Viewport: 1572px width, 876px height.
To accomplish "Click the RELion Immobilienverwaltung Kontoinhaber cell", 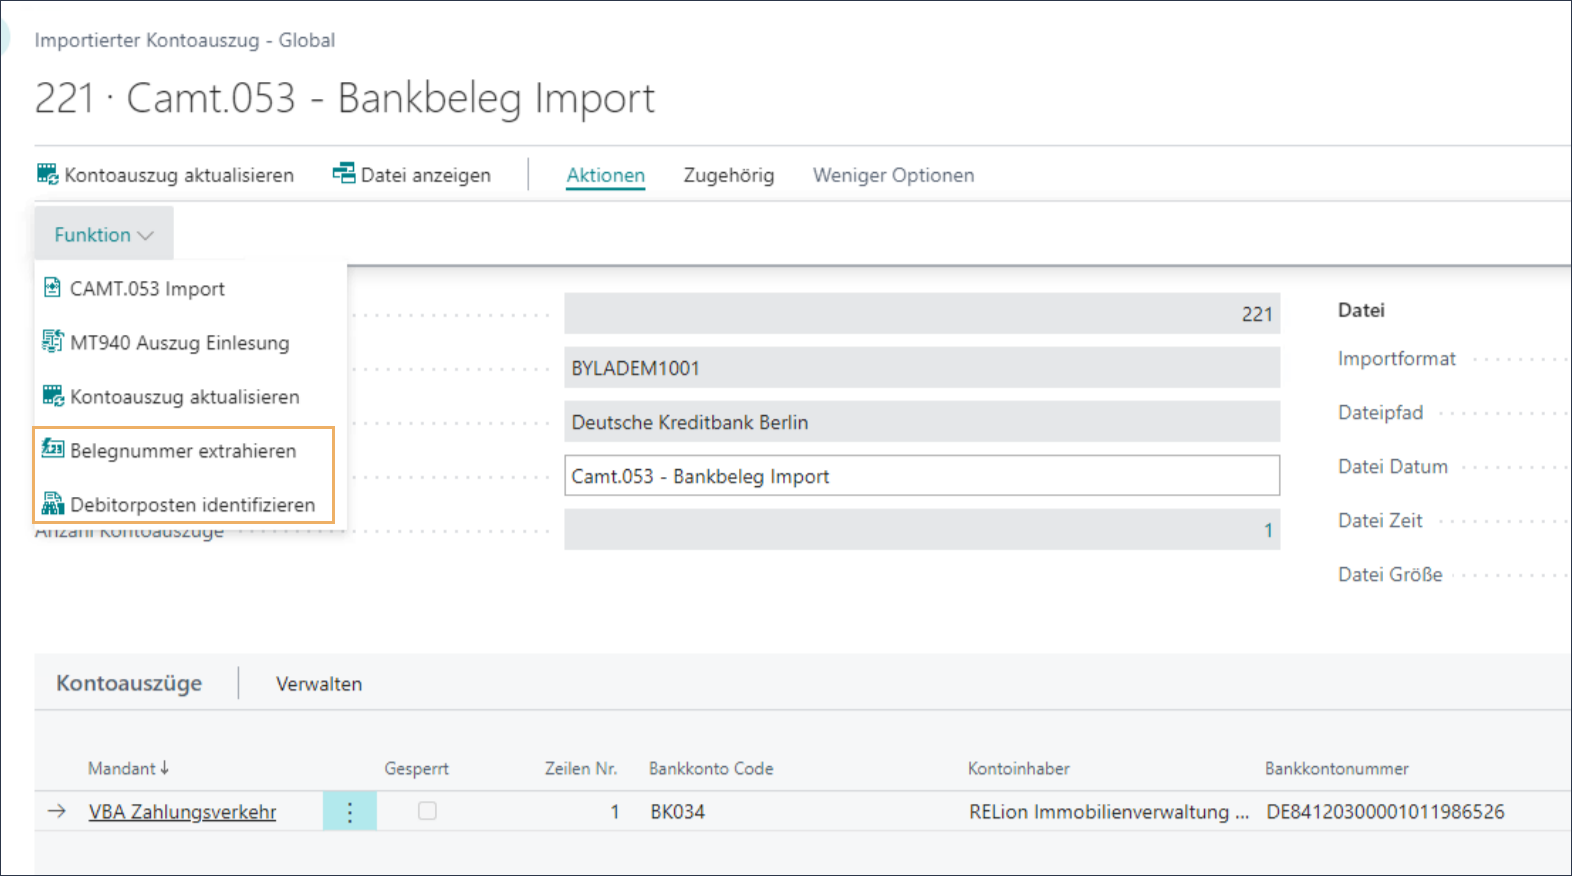I will tap(1109, 812).
